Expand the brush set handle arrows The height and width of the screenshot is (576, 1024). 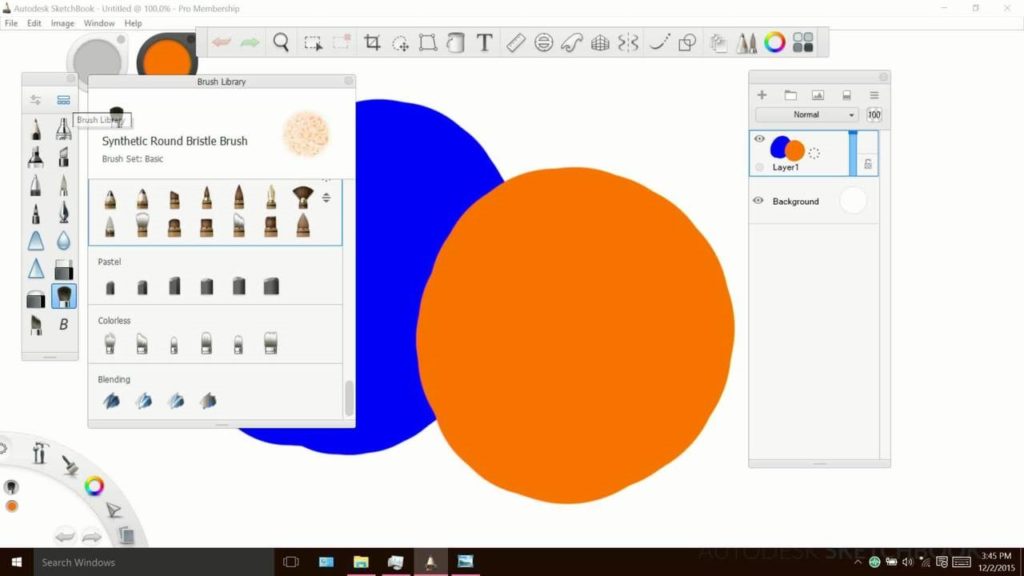[326, 197]
